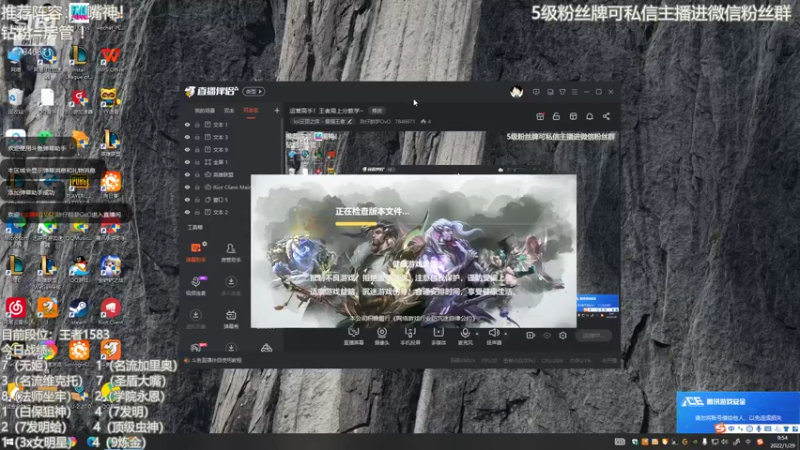Open the message icon in title bar
800x450 pixels.
[x=536, y=92]
